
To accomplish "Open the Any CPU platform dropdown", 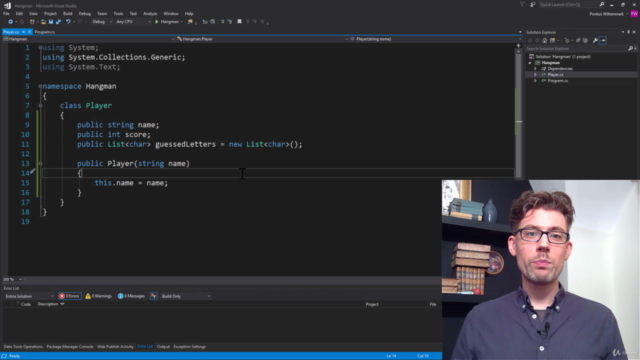I will [x=133, y=22].
